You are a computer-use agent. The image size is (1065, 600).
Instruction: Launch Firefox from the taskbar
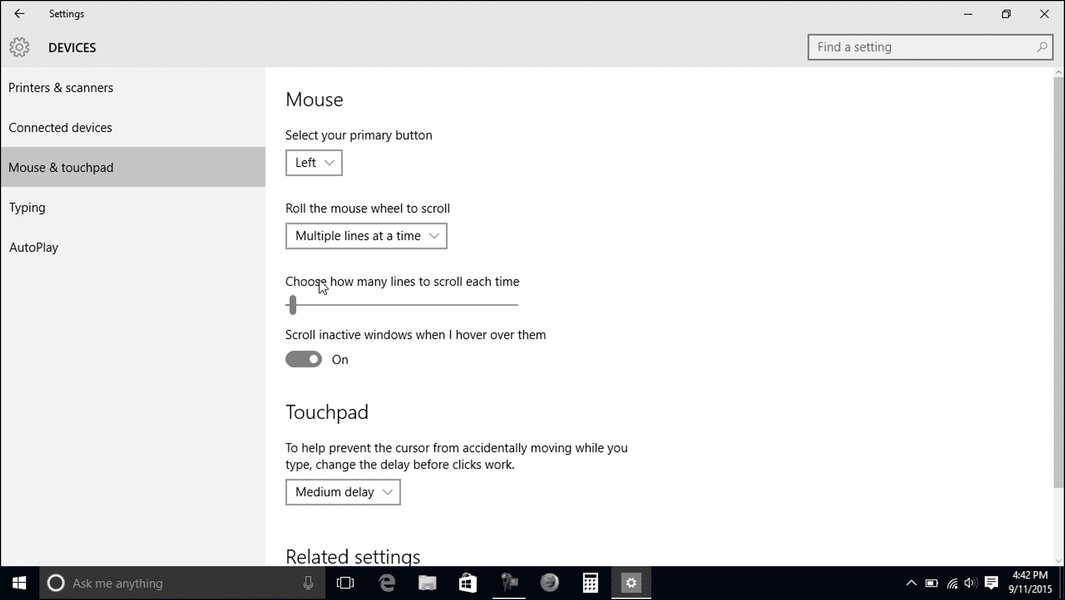(x=549, y=582)
